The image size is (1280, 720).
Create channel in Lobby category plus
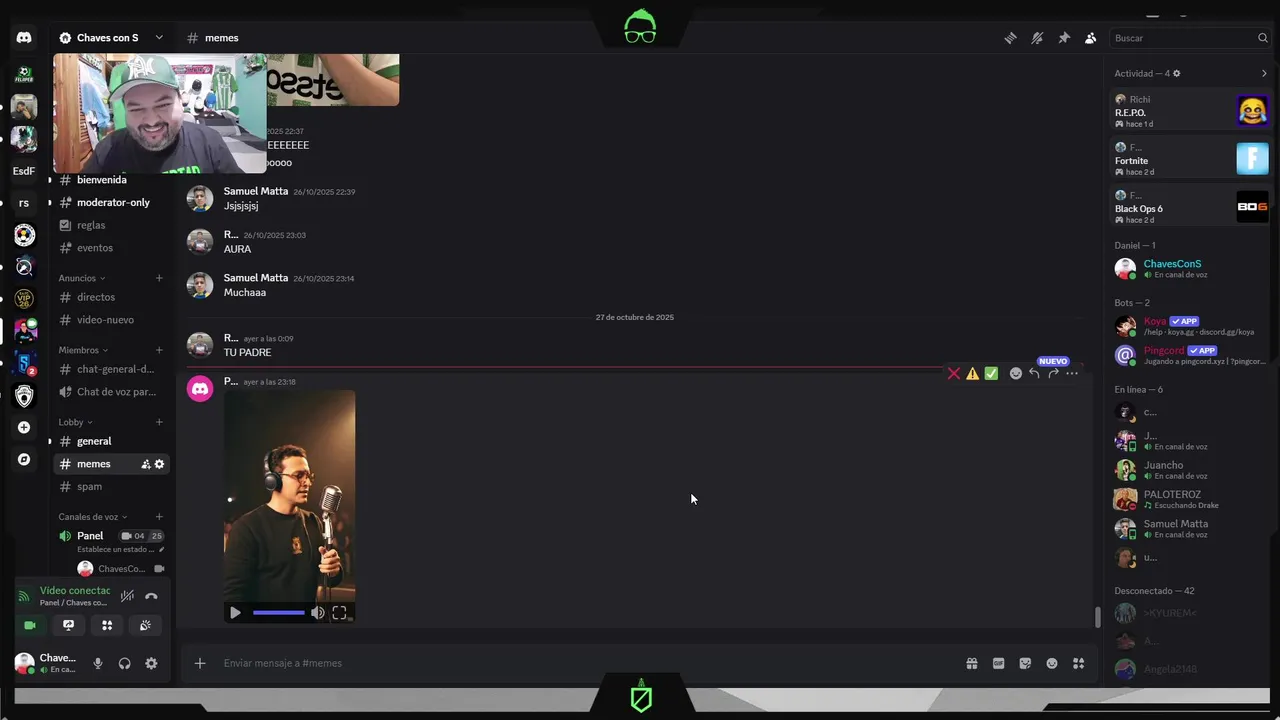(x=159, y=422)
